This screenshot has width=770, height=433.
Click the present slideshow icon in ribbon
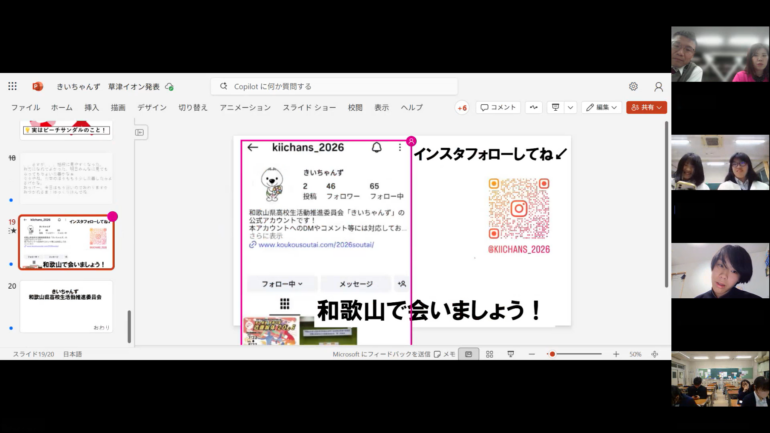555,107
